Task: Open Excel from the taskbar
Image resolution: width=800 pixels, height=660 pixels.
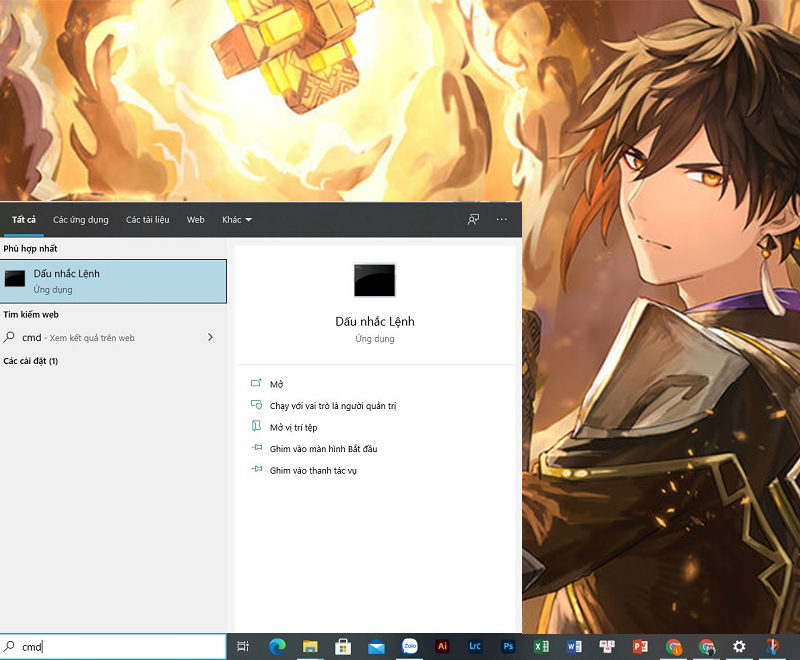Action: coord(541,646)
